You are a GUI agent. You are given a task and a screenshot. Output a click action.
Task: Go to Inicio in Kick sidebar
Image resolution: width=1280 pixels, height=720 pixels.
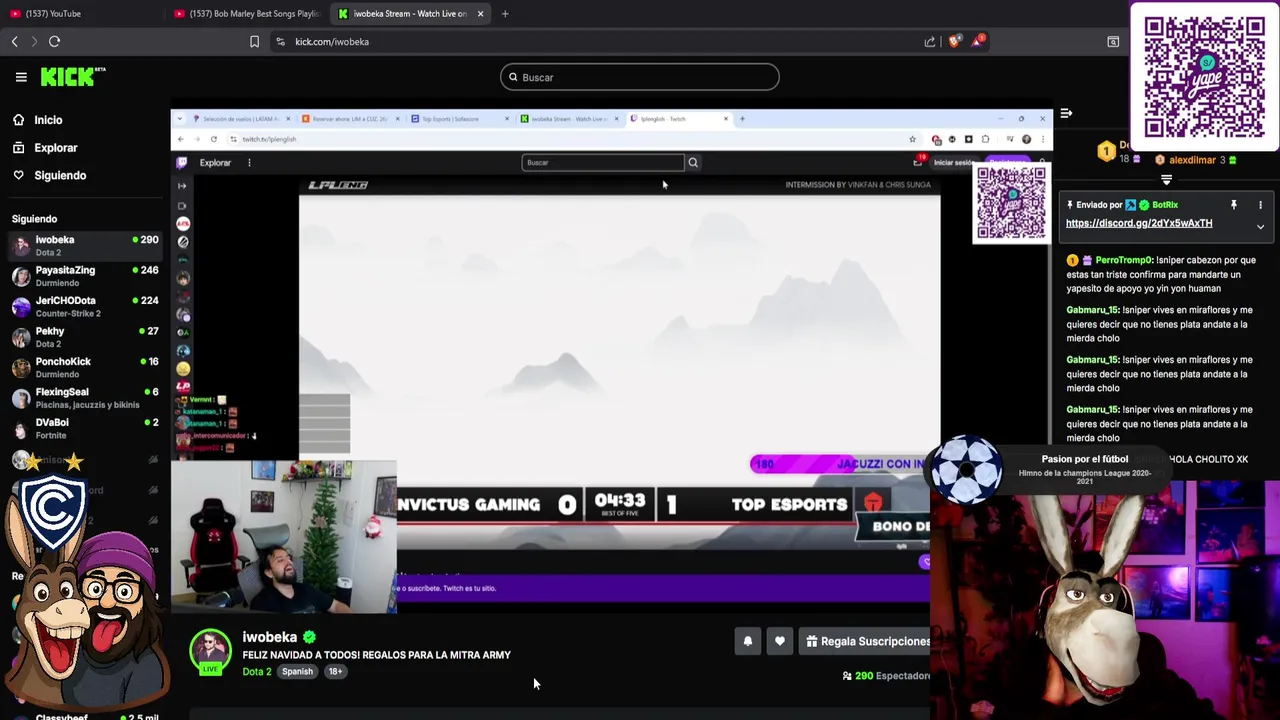(37, 120)
